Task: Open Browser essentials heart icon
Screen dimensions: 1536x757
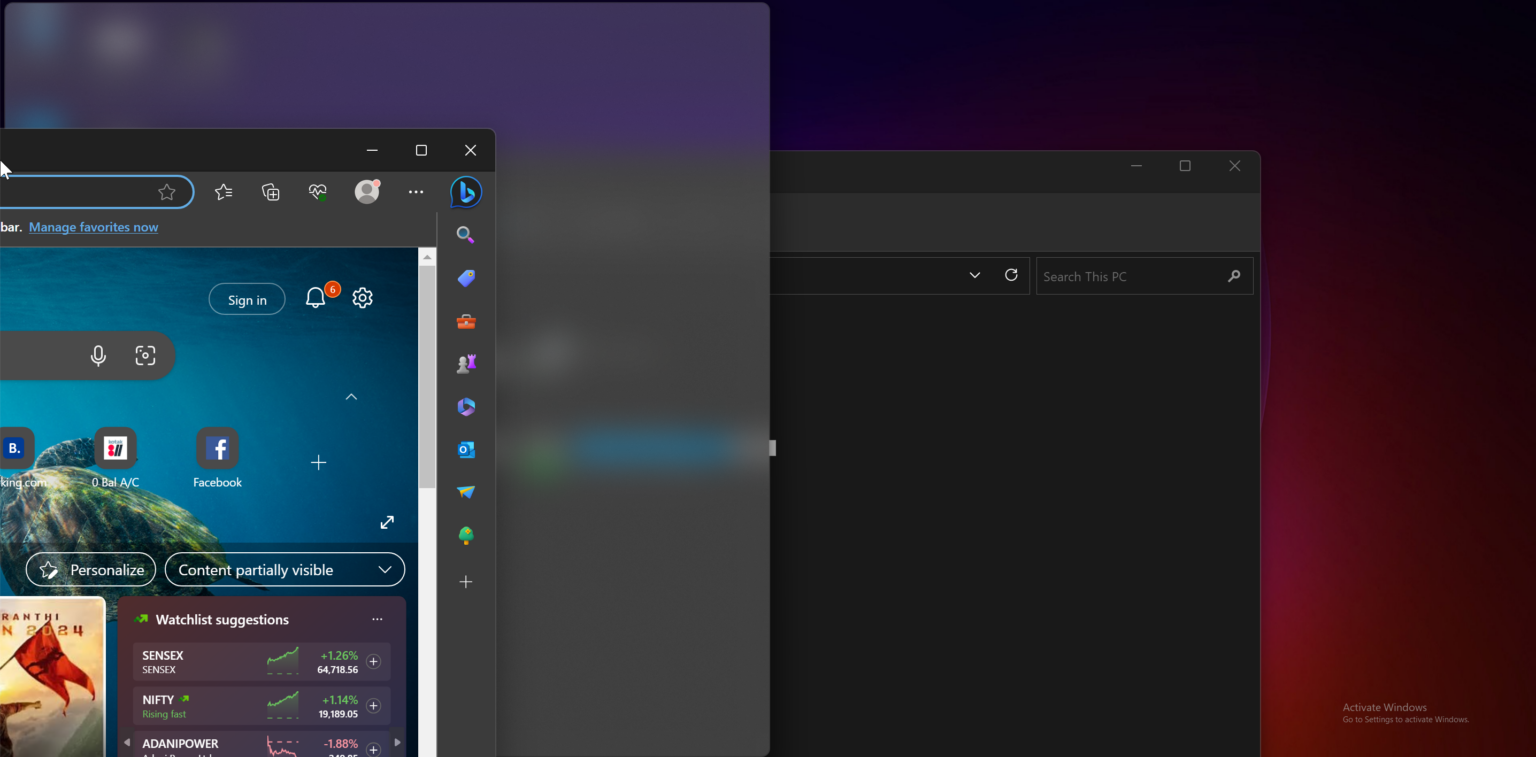Action: click(318, 192)
